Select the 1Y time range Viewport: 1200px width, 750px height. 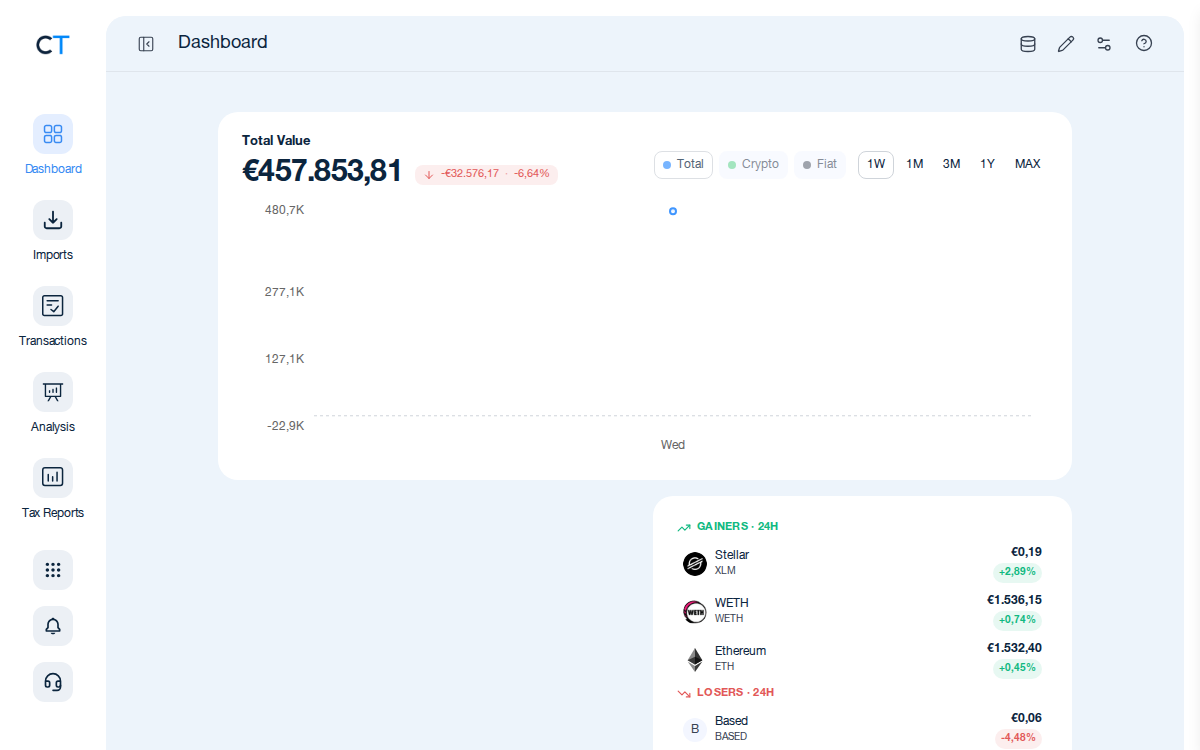pos(987,165)
